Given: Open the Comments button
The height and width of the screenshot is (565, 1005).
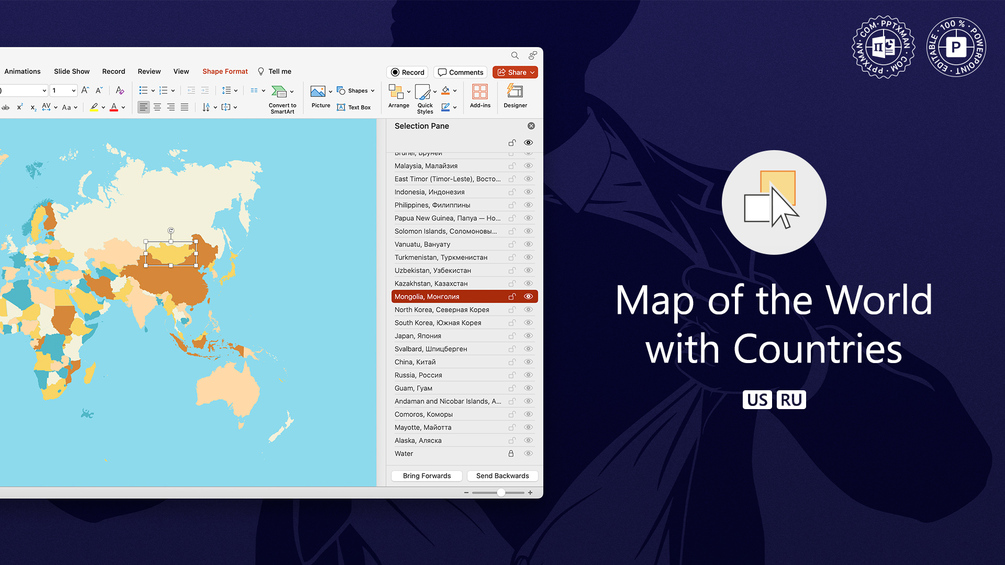Looking at the screenshot, I should [460, 72].
